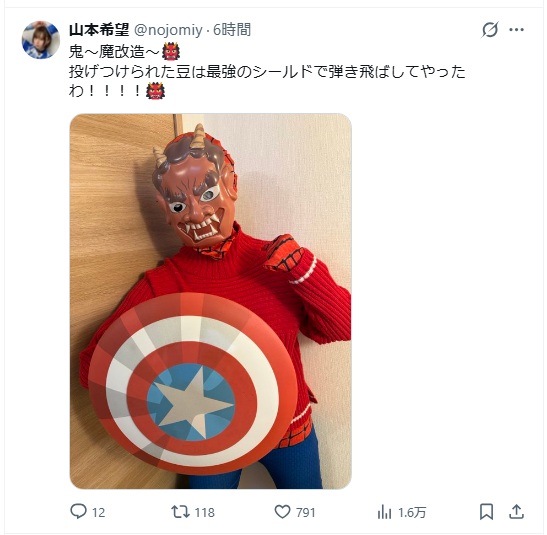
Task: Click the 791 likes count
Action: click(306, 512)
